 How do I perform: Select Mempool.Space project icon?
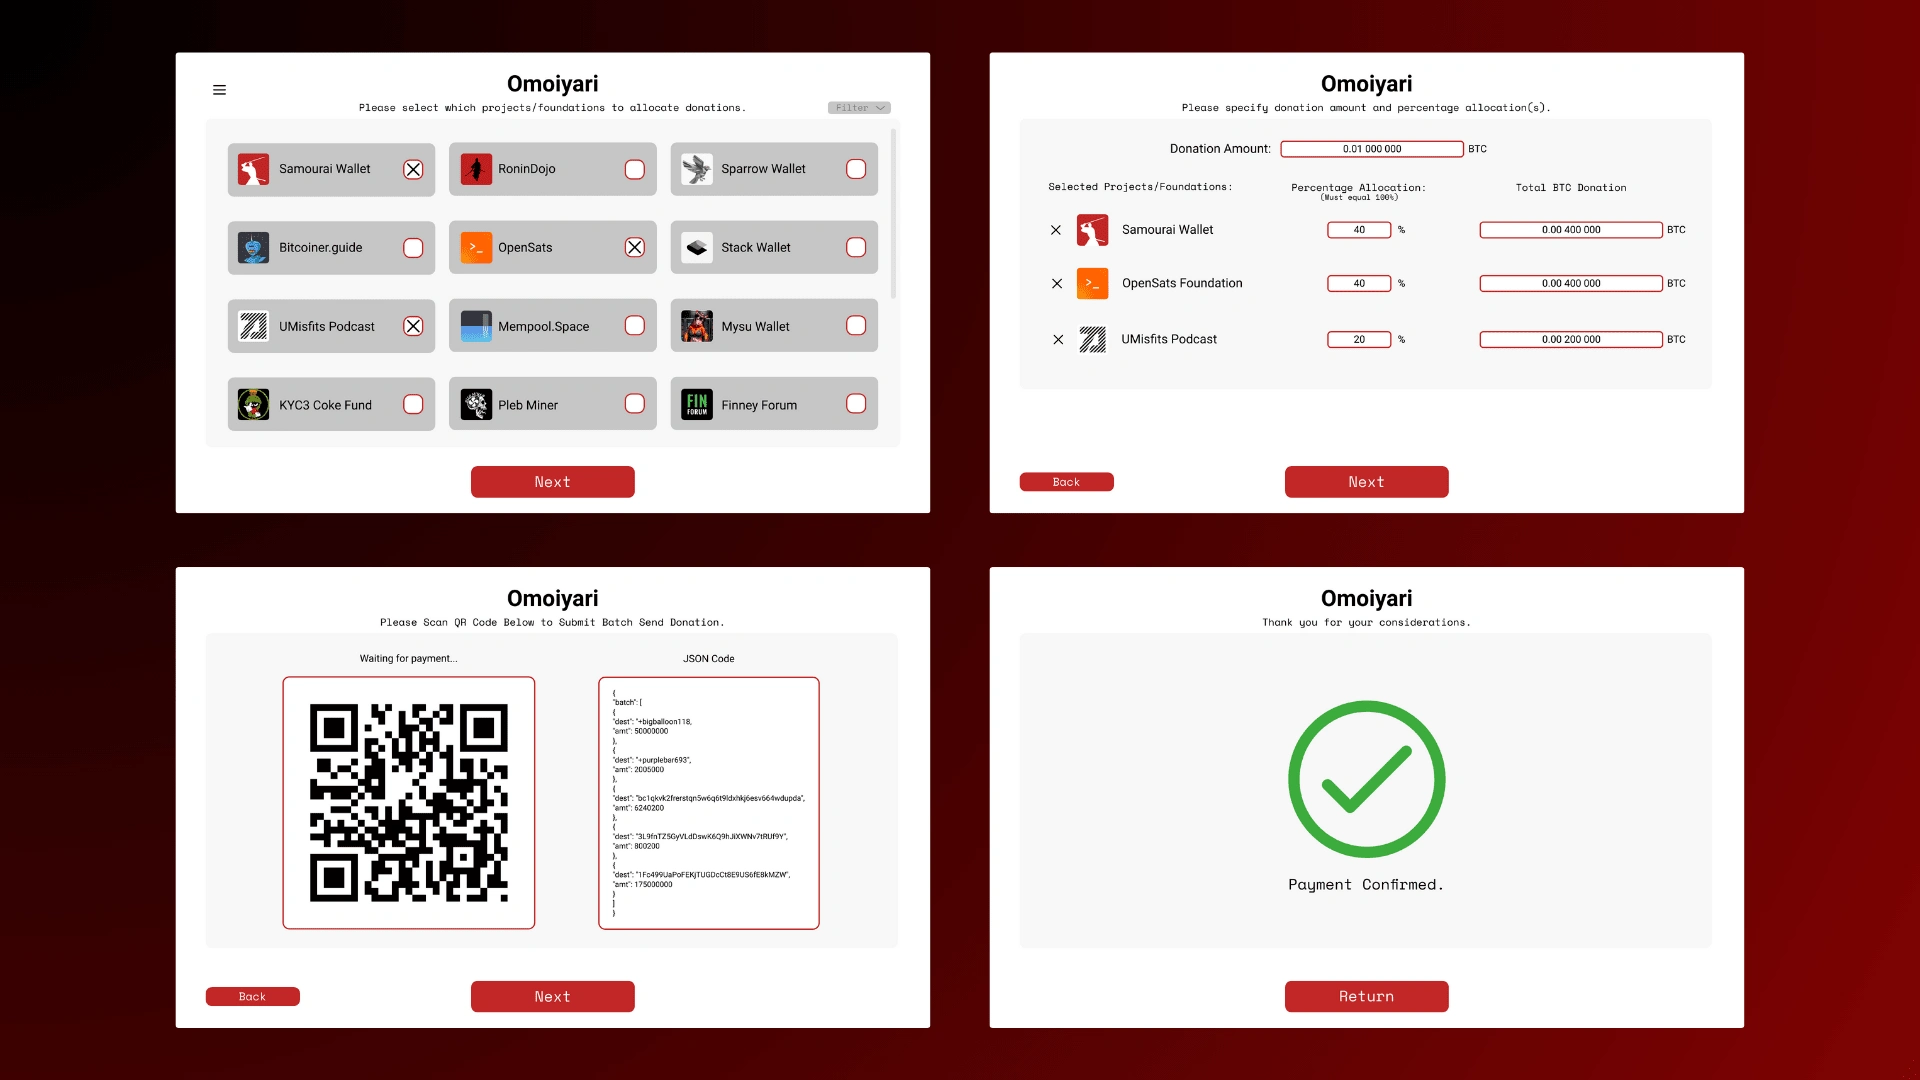point(475,326)
